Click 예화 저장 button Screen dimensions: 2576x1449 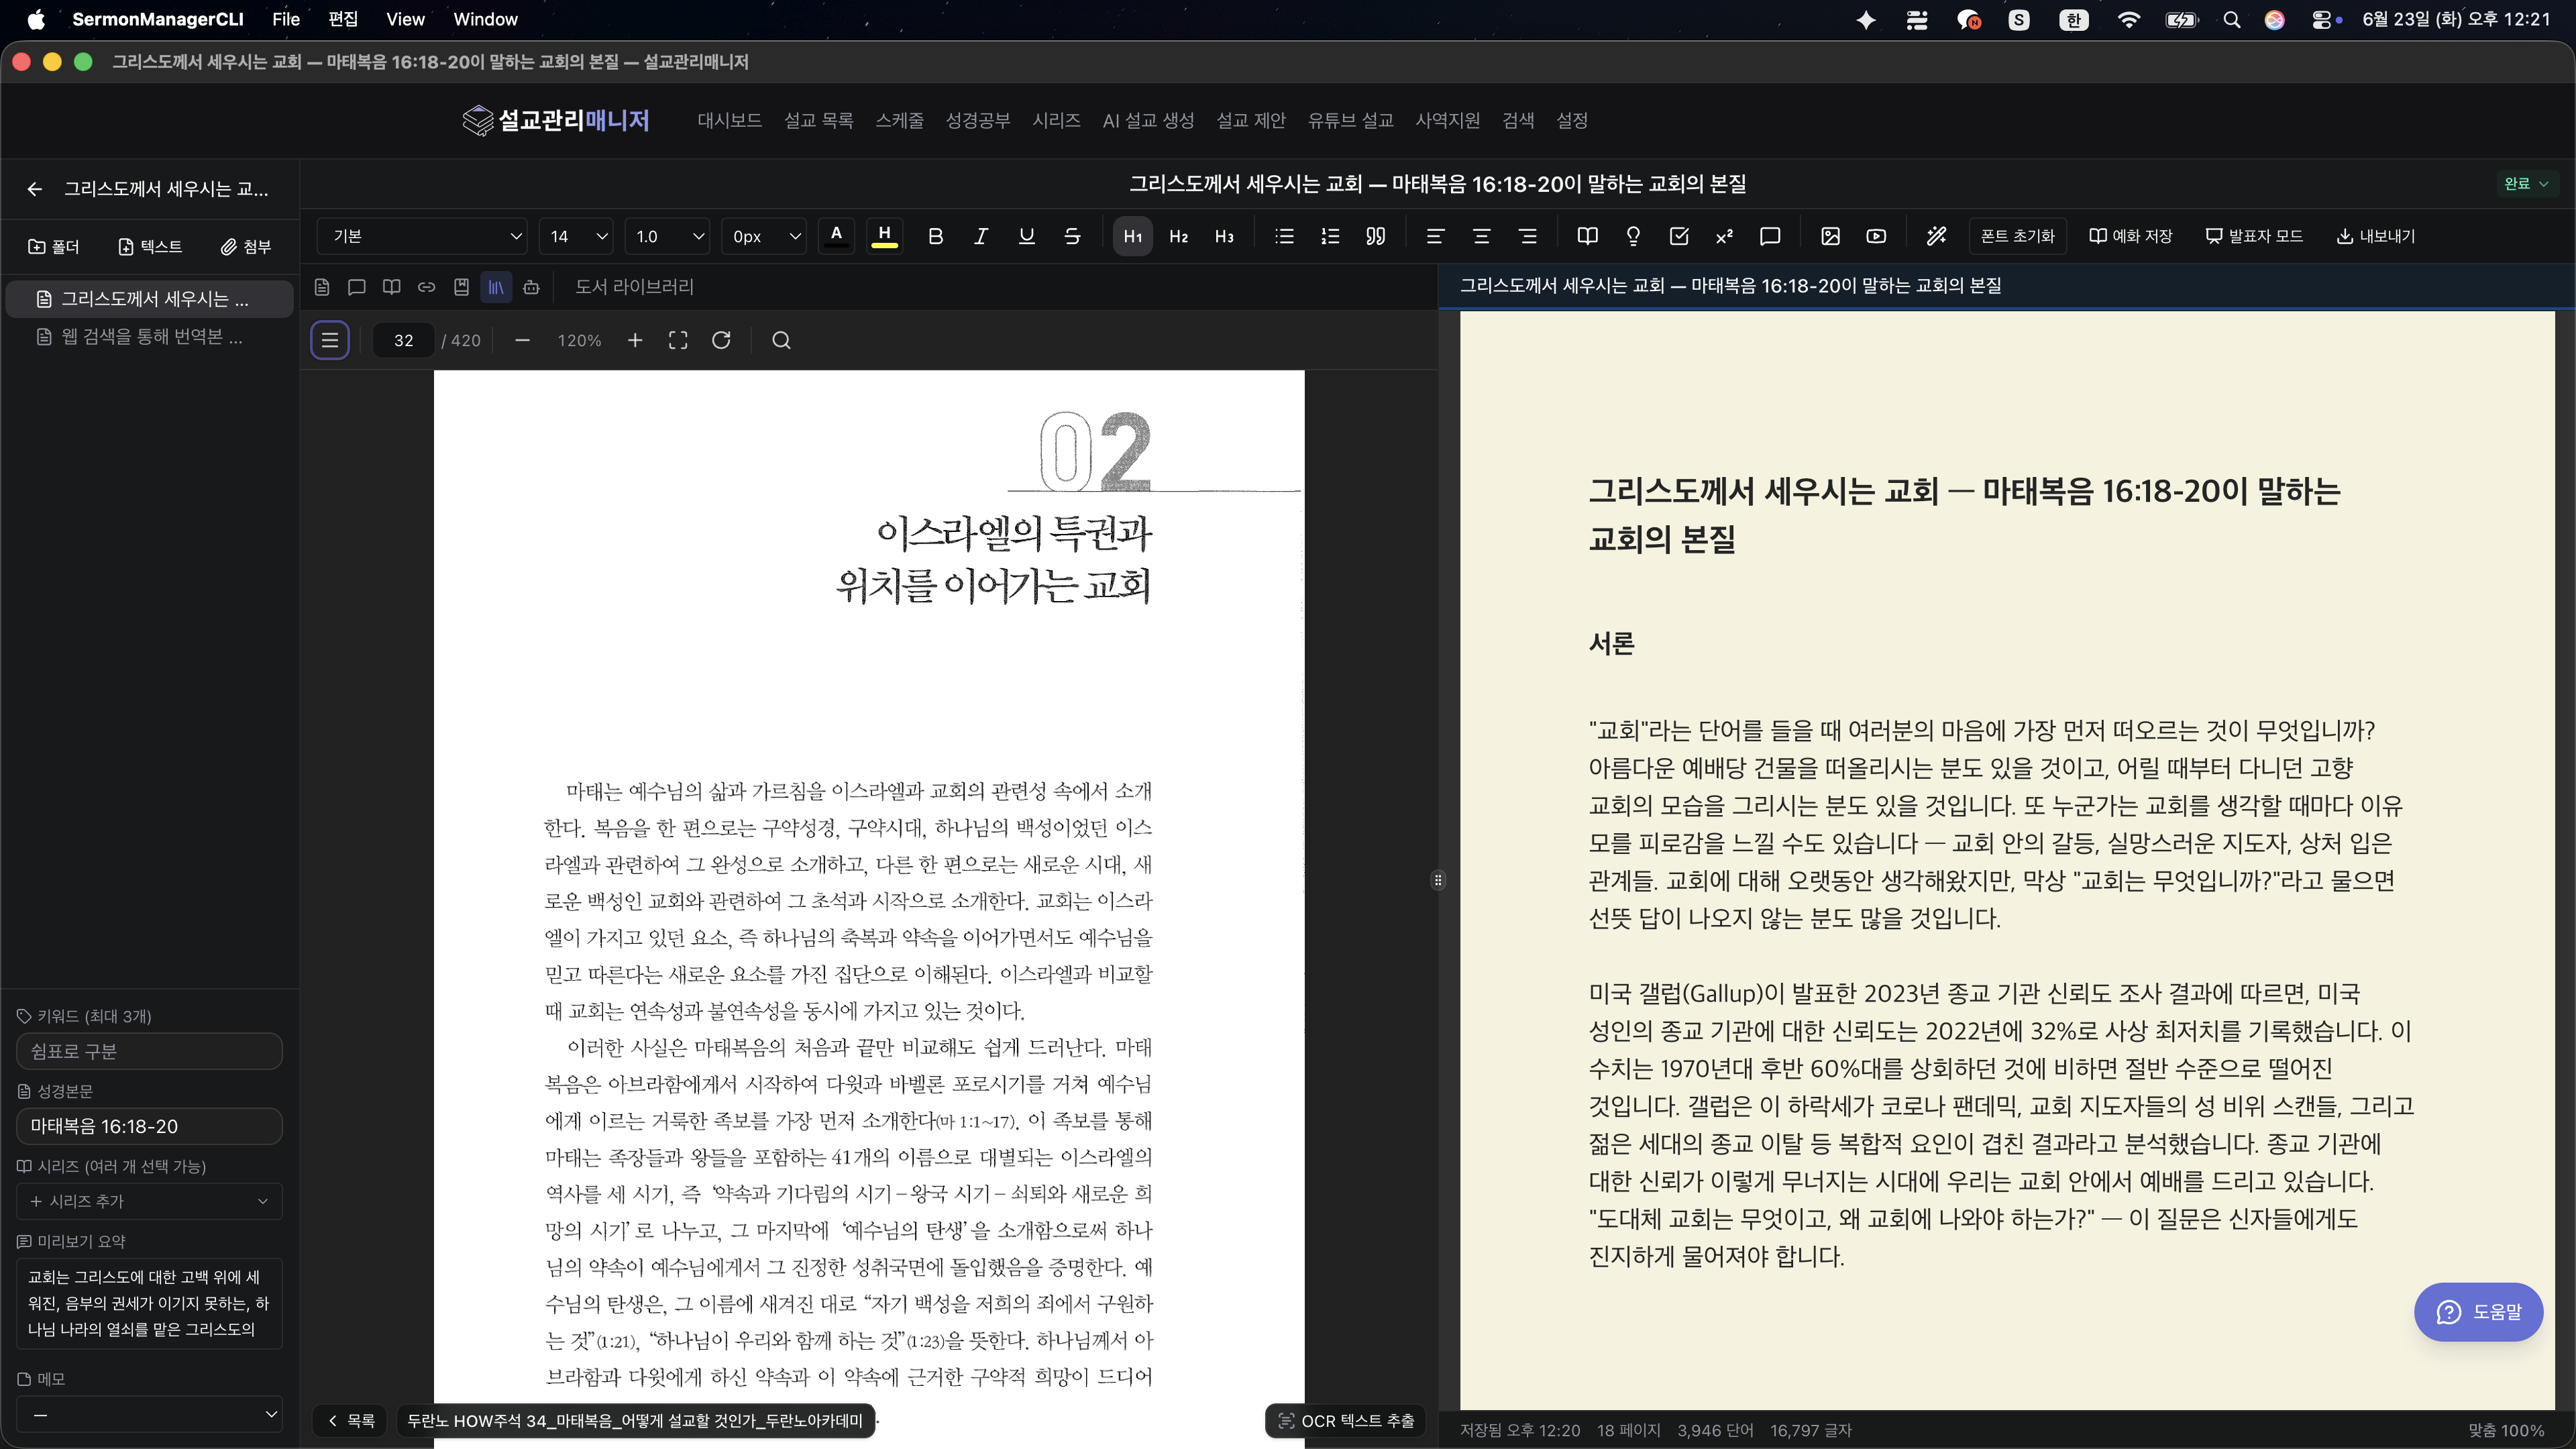[x=2131, y=236]
